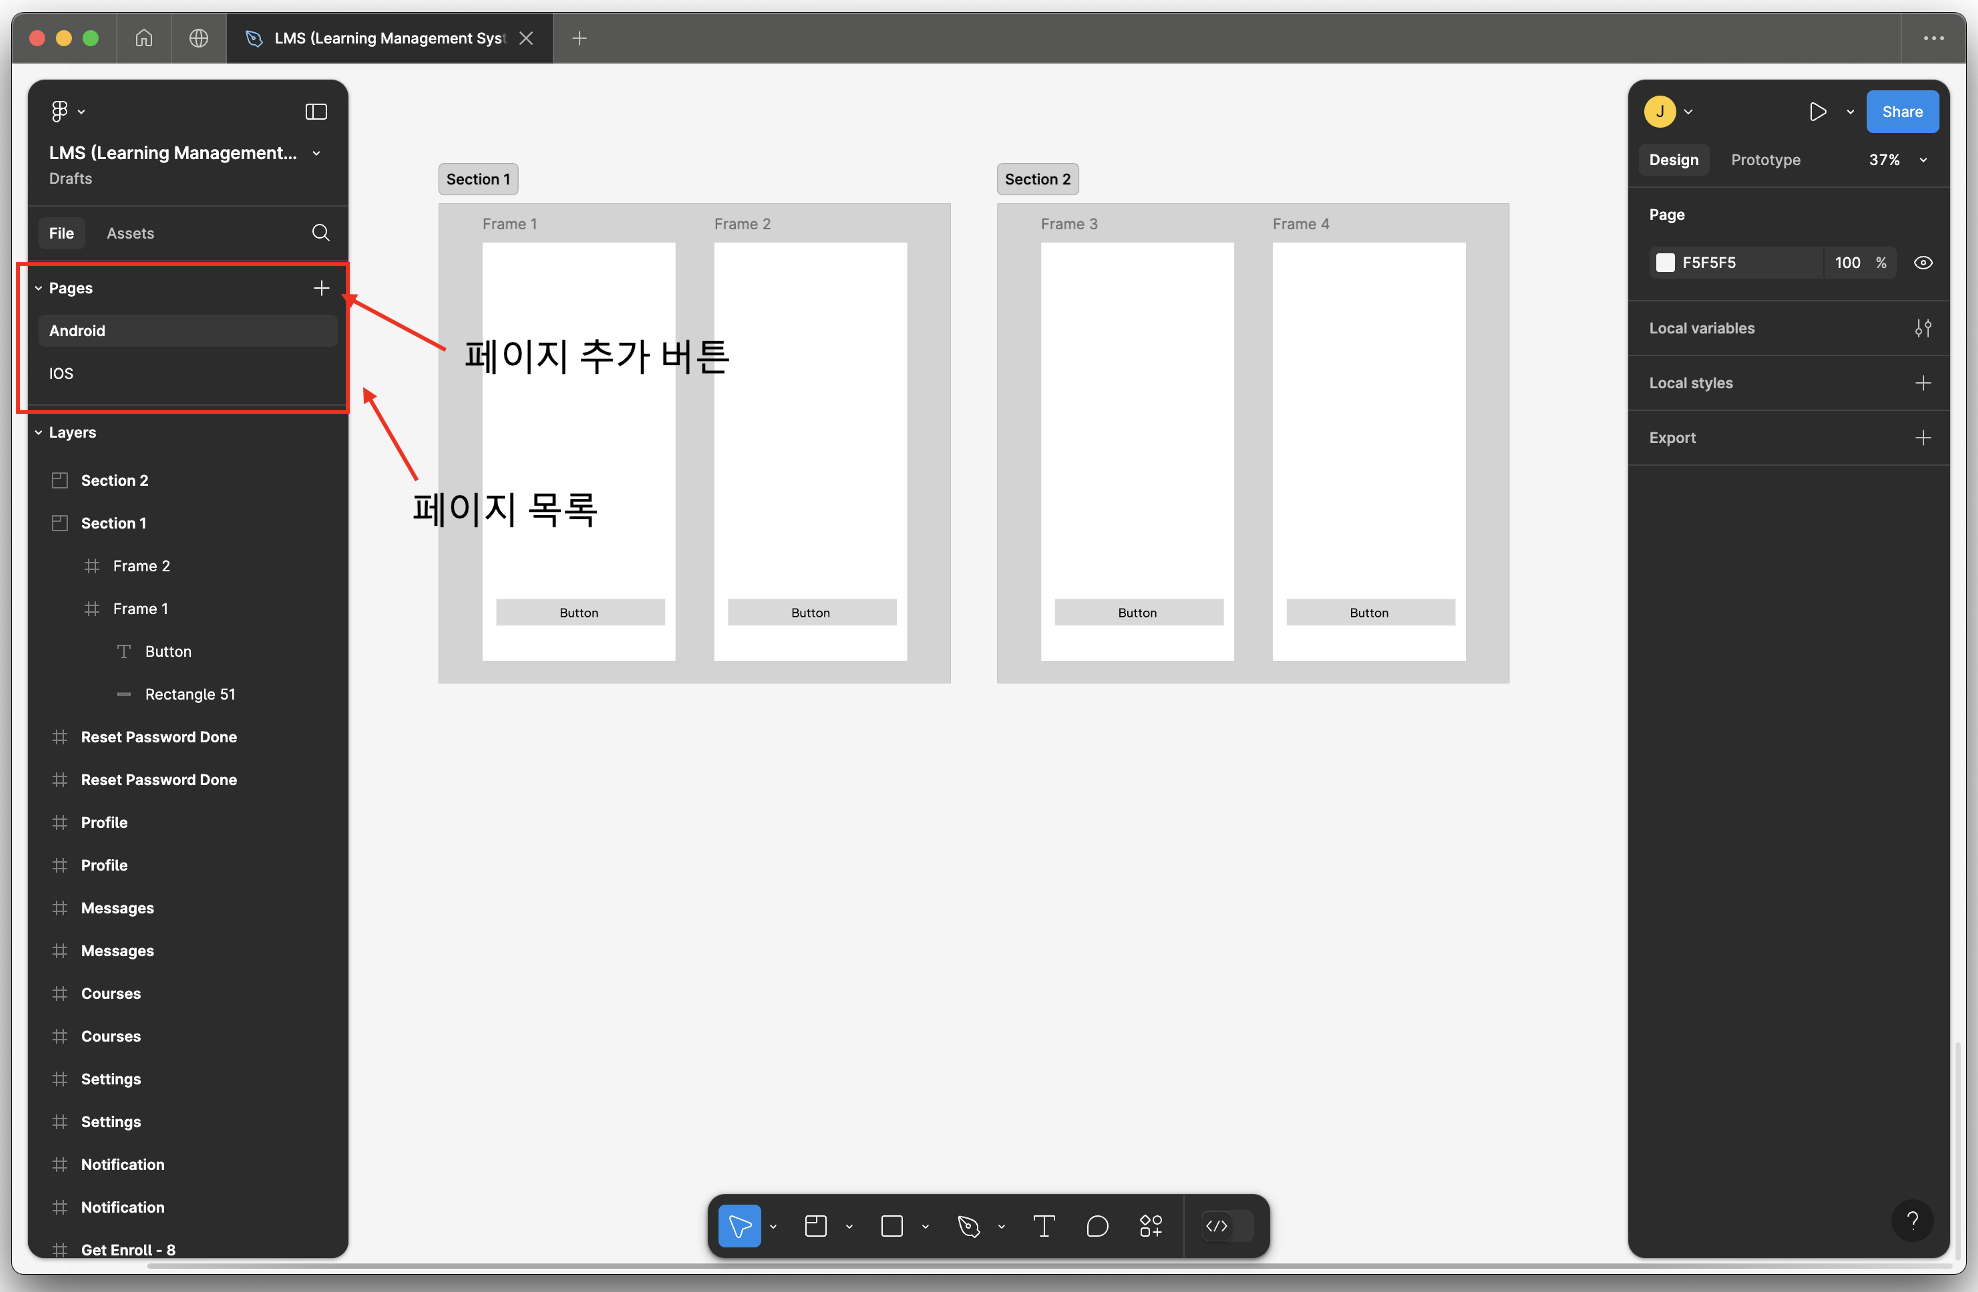Switch to the Assets tab
1978x1292 pixels.
[x=130, y=233]
